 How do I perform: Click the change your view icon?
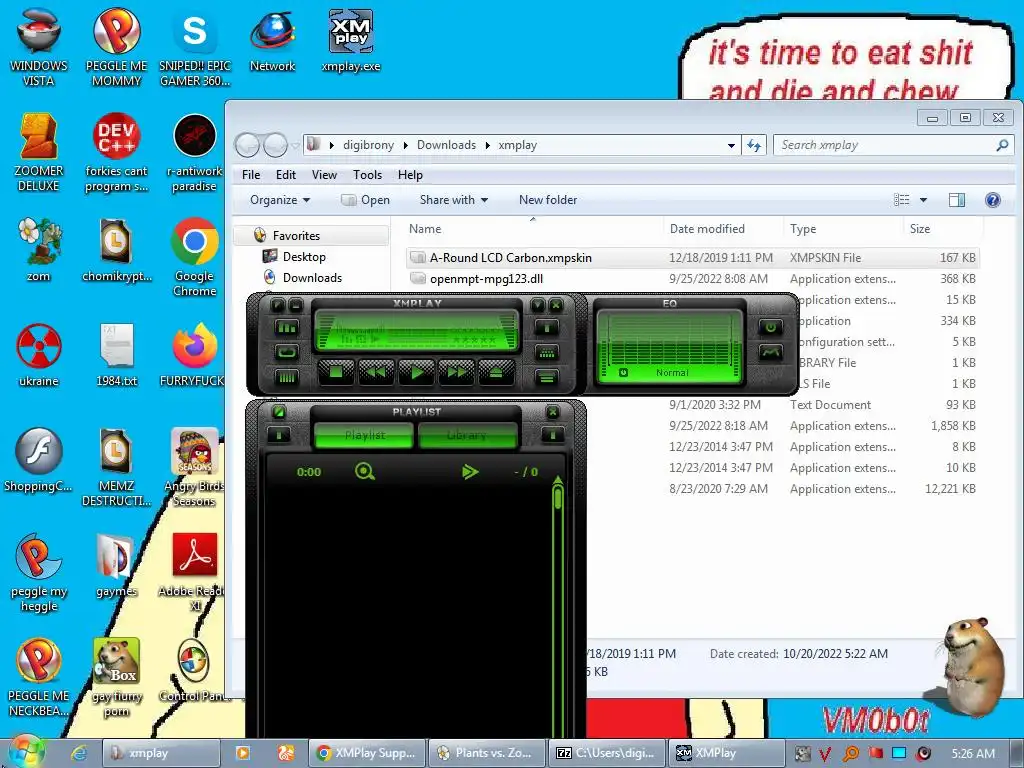coord(902,200)
